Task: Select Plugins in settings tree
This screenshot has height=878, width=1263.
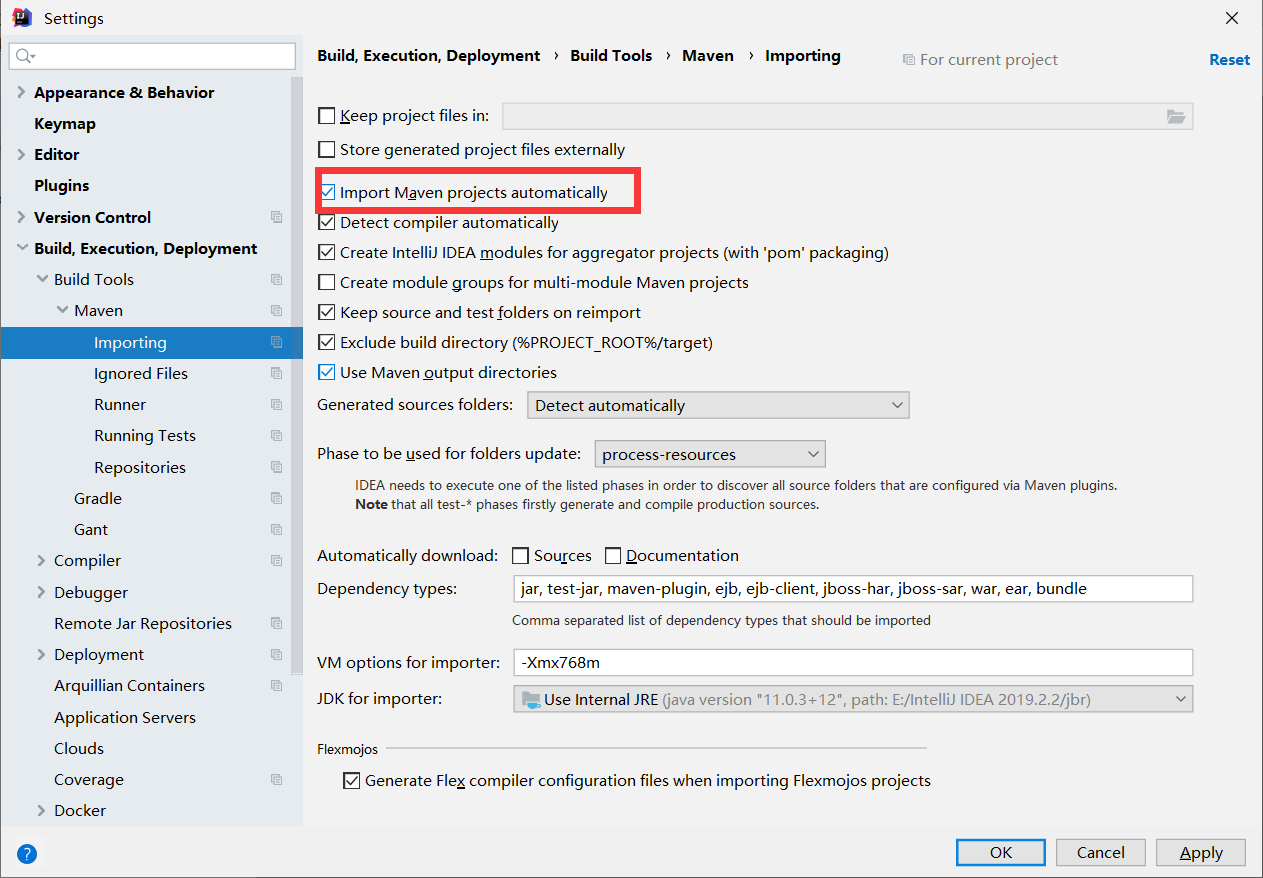Action: 62,186
